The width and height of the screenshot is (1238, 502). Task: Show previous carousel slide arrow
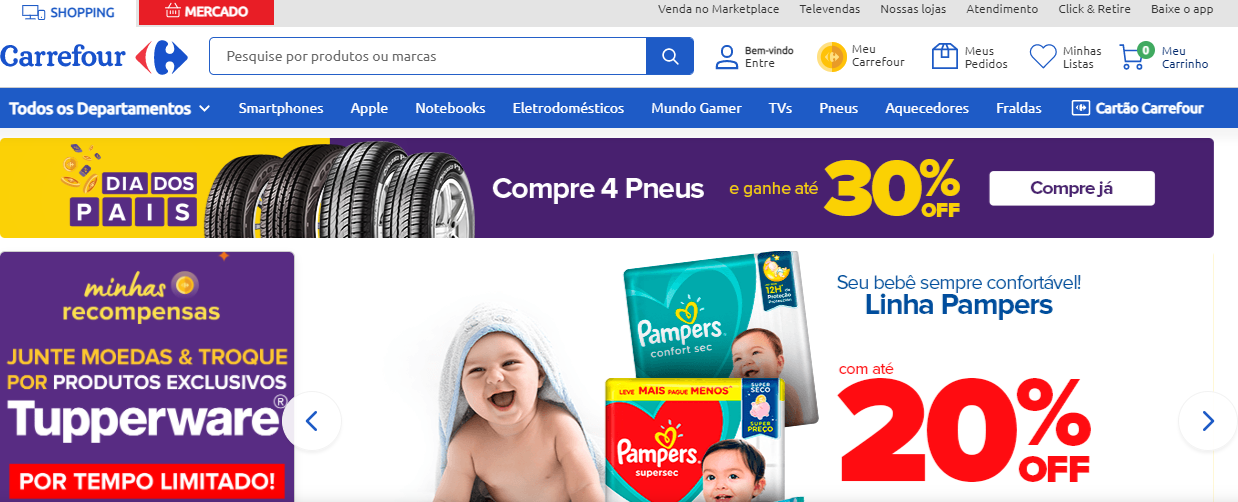click(x=312, y=421)
